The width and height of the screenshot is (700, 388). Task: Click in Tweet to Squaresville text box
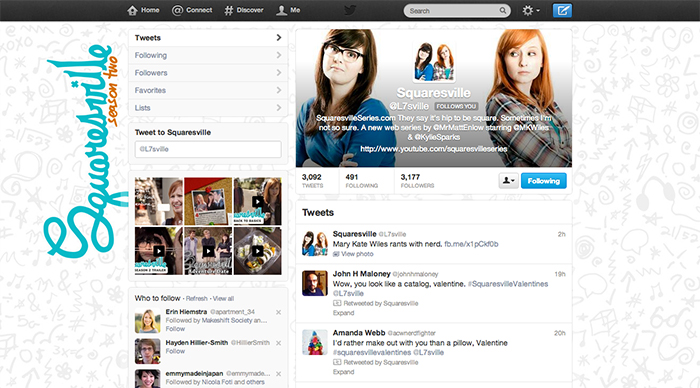coord(208,149)
